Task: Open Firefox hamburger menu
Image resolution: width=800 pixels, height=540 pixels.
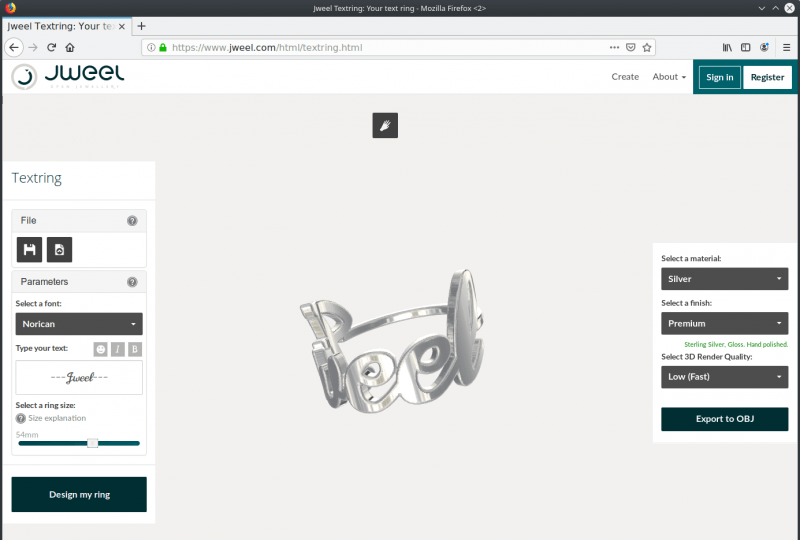Action: [786, 47]
